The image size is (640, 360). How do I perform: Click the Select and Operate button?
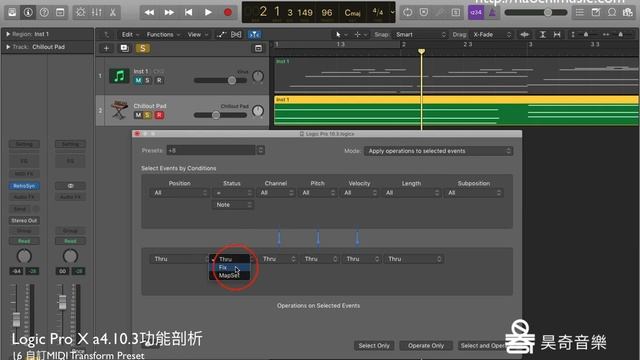484,346
